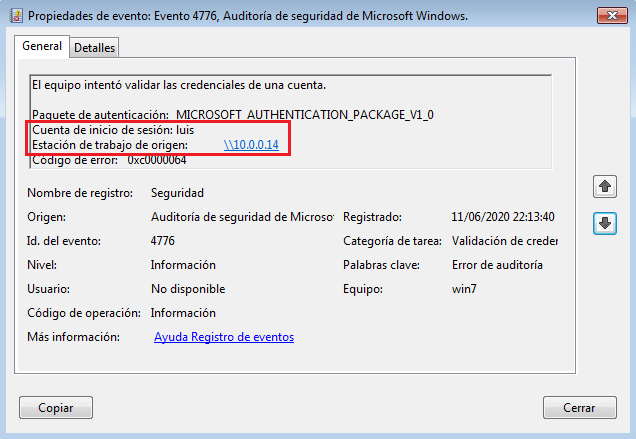Viewport: 636px width, 439px height.
Task: Open the \\10.0.0.14 workstation link
Action: 251,145
